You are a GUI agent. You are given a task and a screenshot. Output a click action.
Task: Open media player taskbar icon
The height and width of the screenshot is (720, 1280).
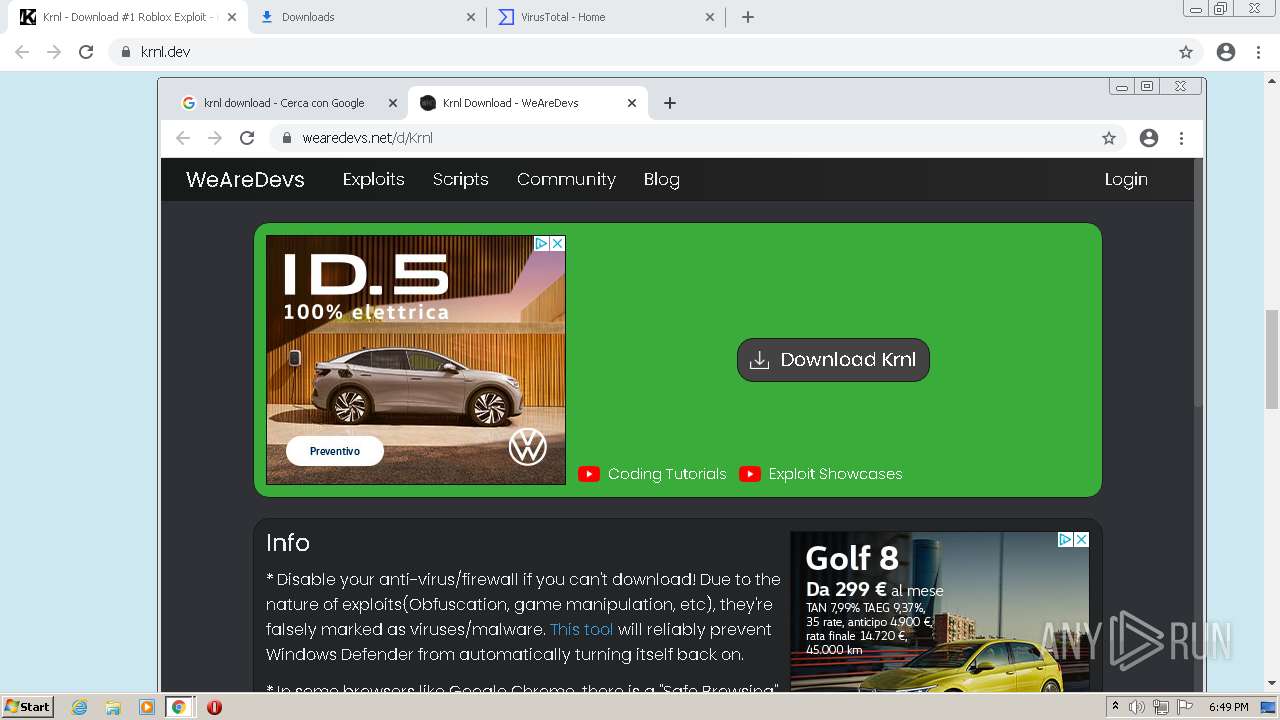click(x=147, y=707)
